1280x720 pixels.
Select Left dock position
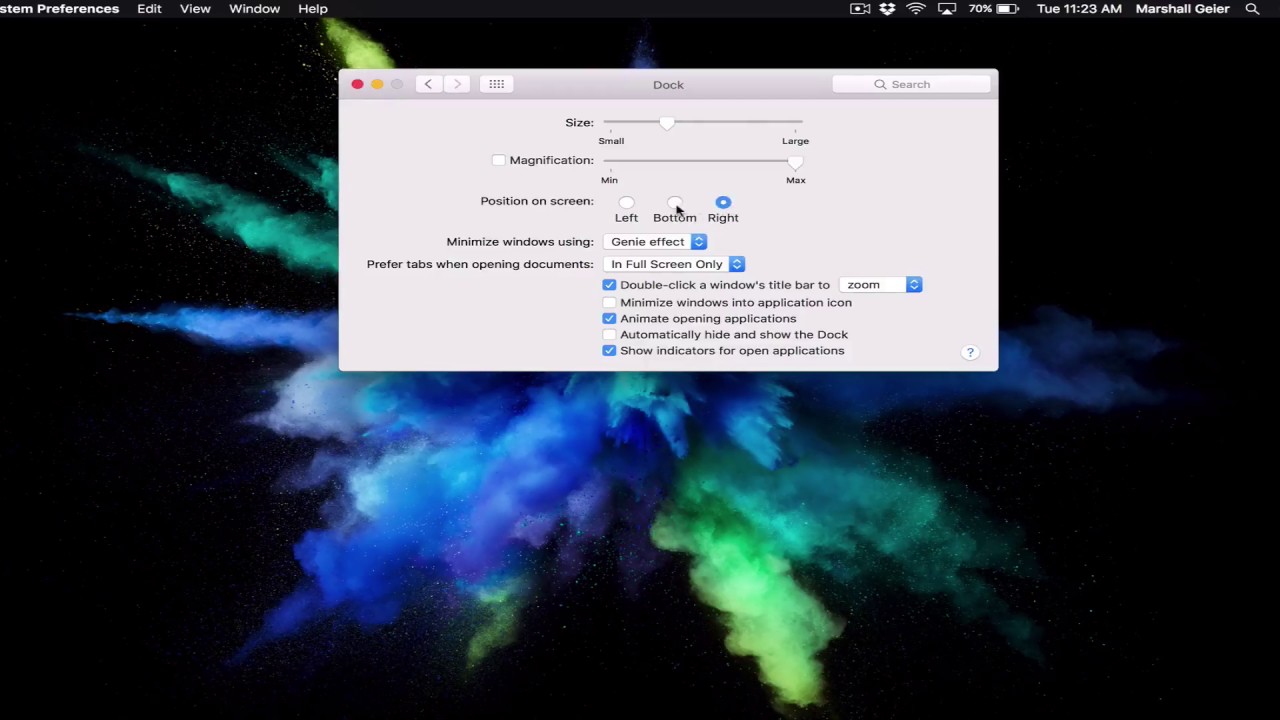click(x=626, y=202)
